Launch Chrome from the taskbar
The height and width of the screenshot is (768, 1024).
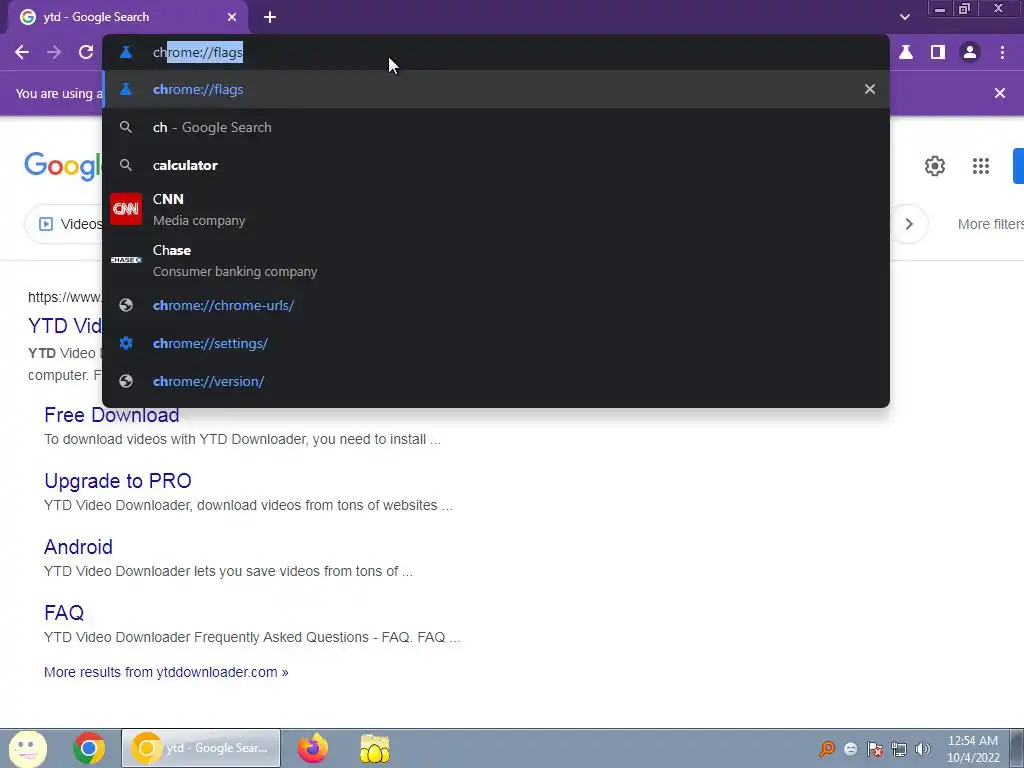click(x=89, y=748)
